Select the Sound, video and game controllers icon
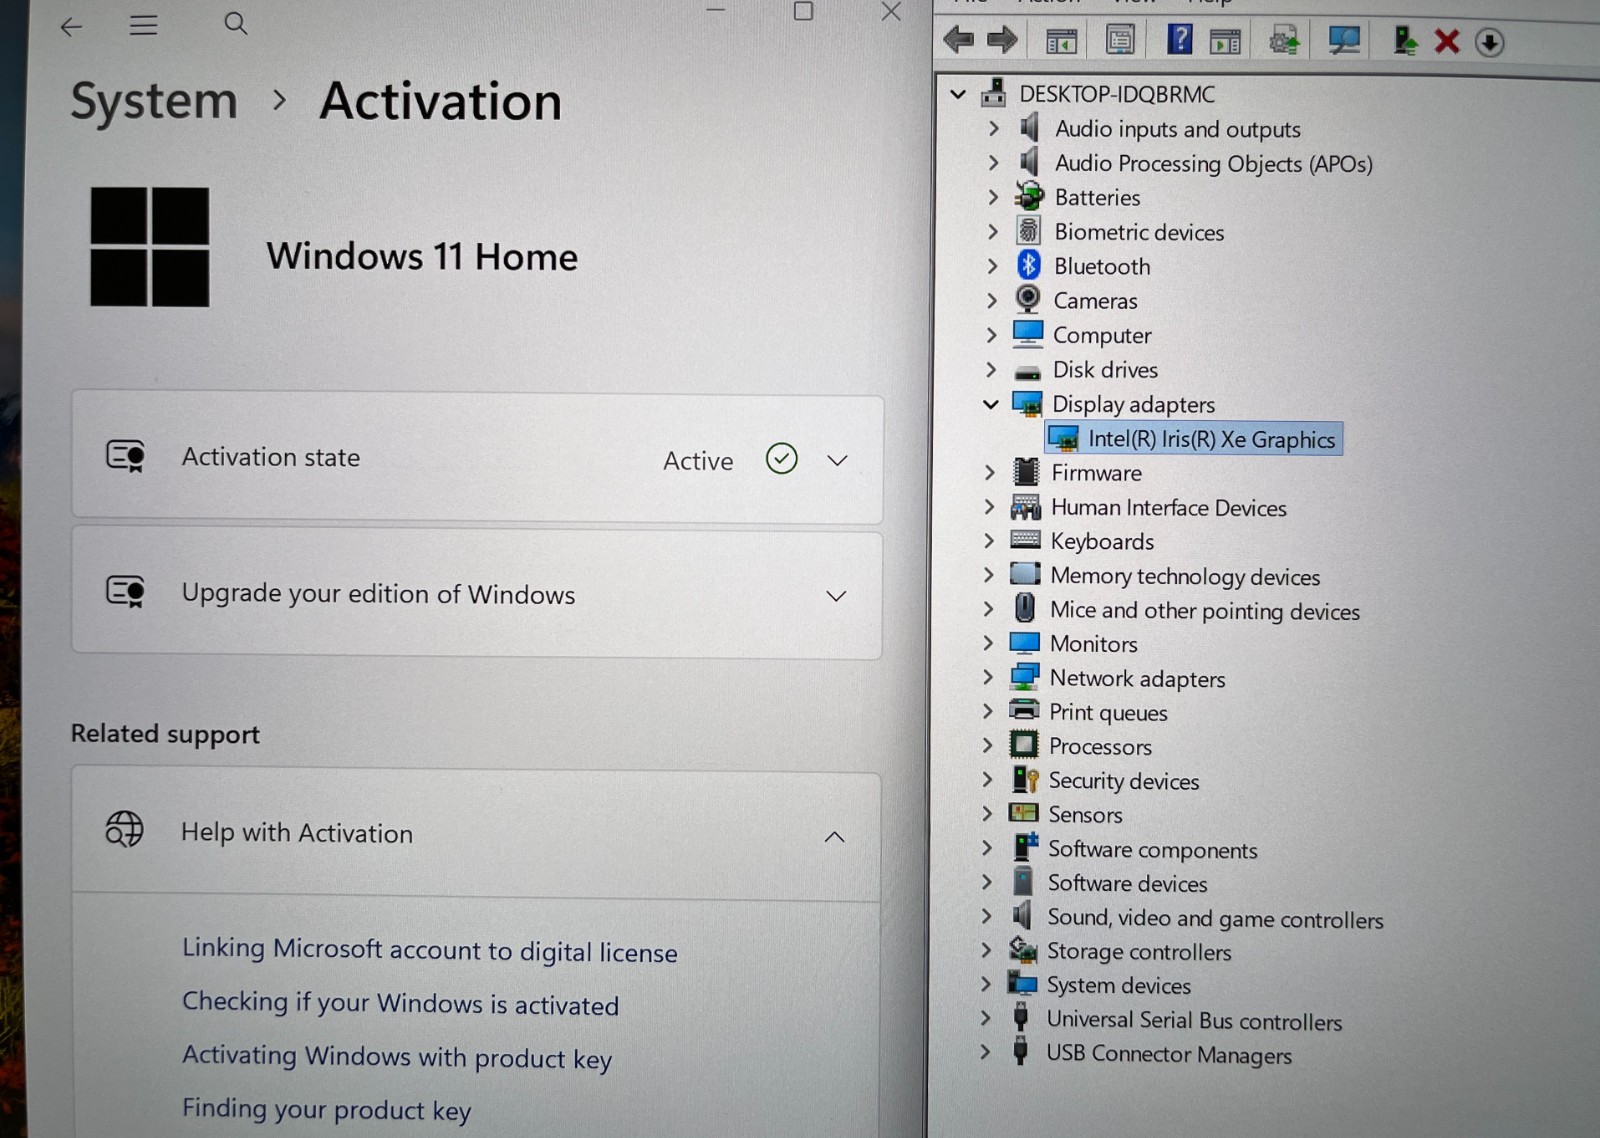Screen dimensions: 1600x1138 tap(1022, 915)
